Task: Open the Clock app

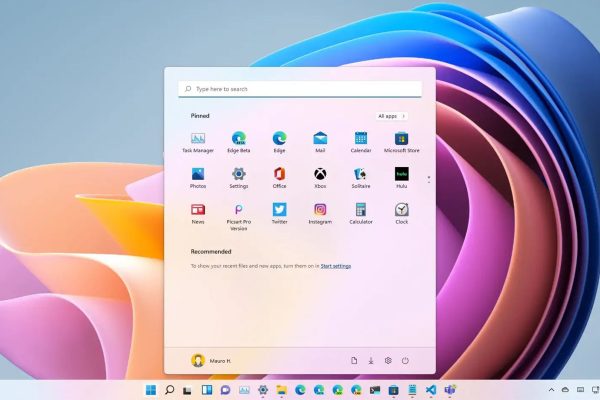Action: (401, 214)
